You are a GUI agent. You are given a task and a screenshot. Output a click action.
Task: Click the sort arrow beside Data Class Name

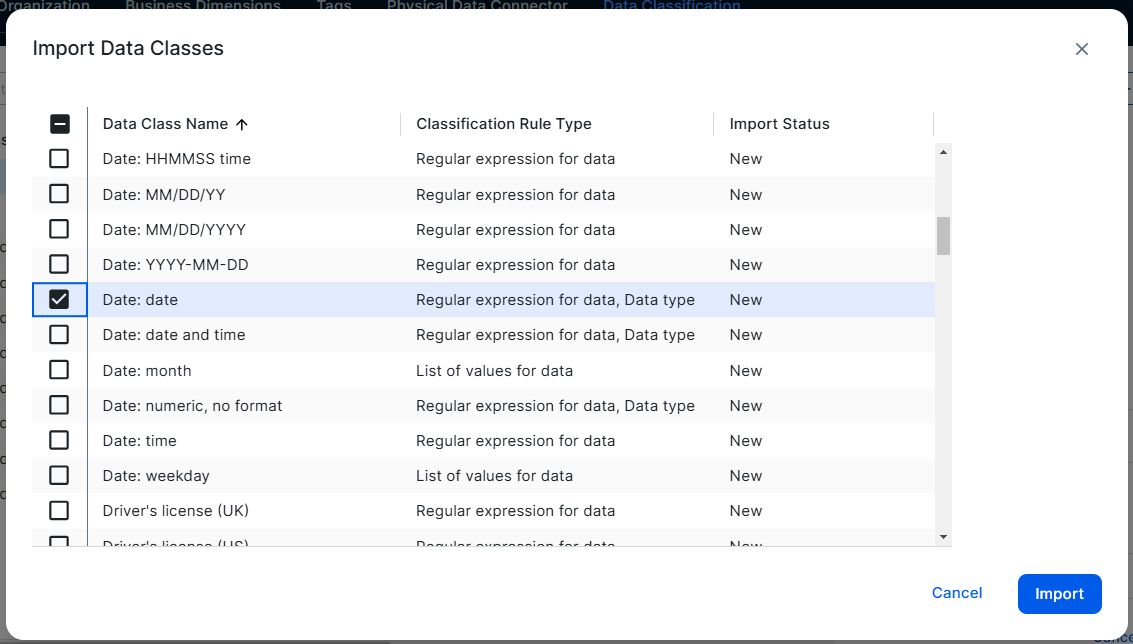(241, 124)
